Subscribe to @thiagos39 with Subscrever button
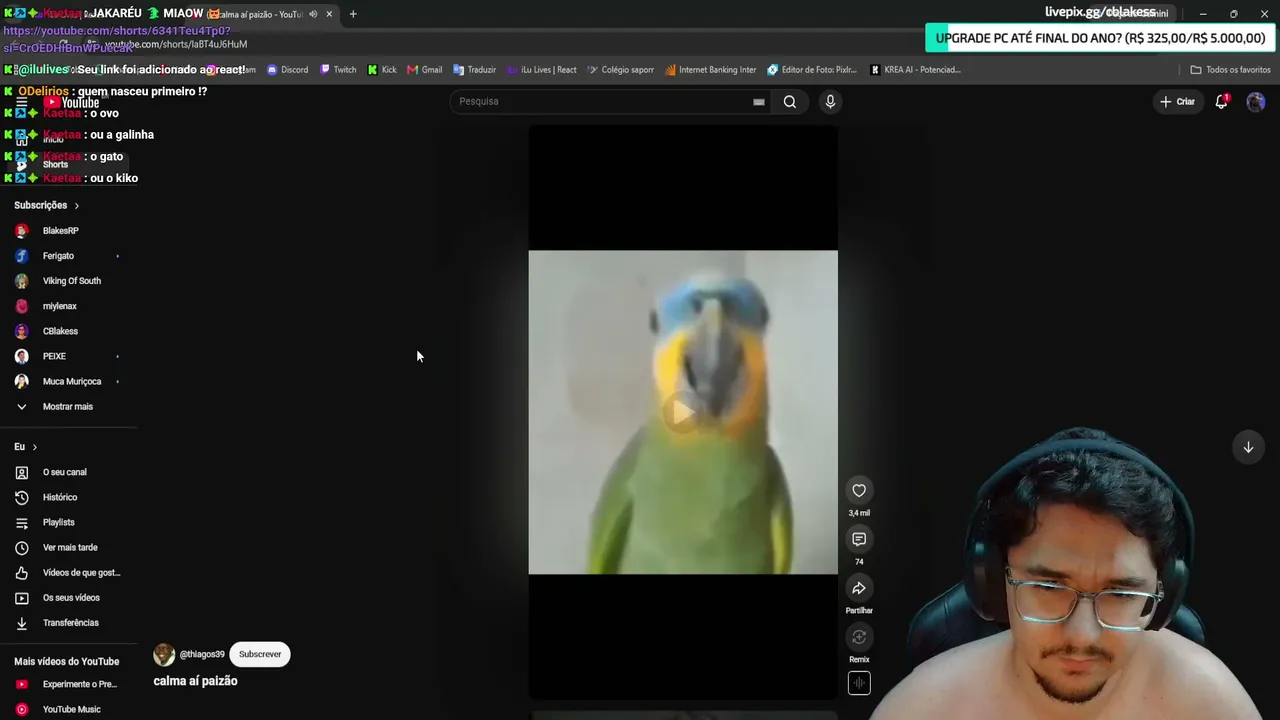Screen dimensions: 1280x720 pyautogui.click(x=260, y=654)
